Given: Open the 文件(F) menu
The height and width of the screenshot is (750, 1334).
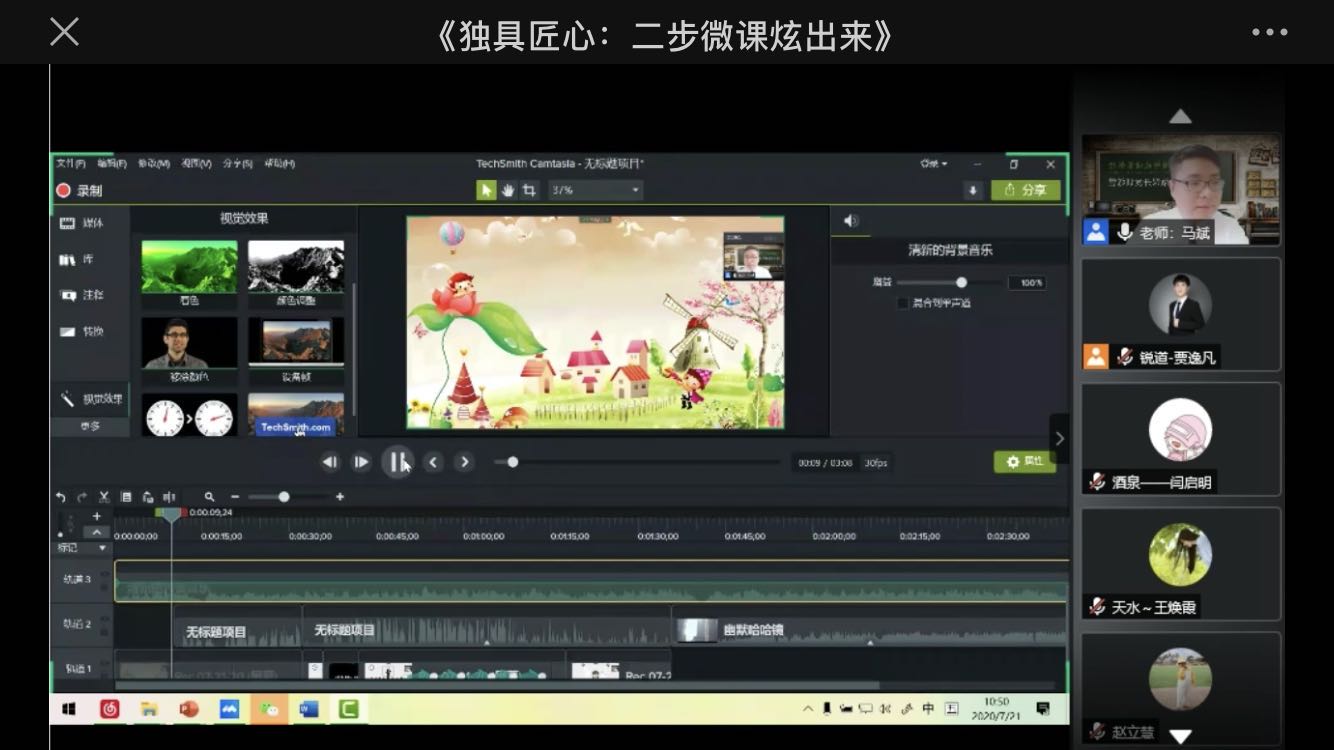Looking at the screenshot, I should pyautogui.click(x=71, y=164).
